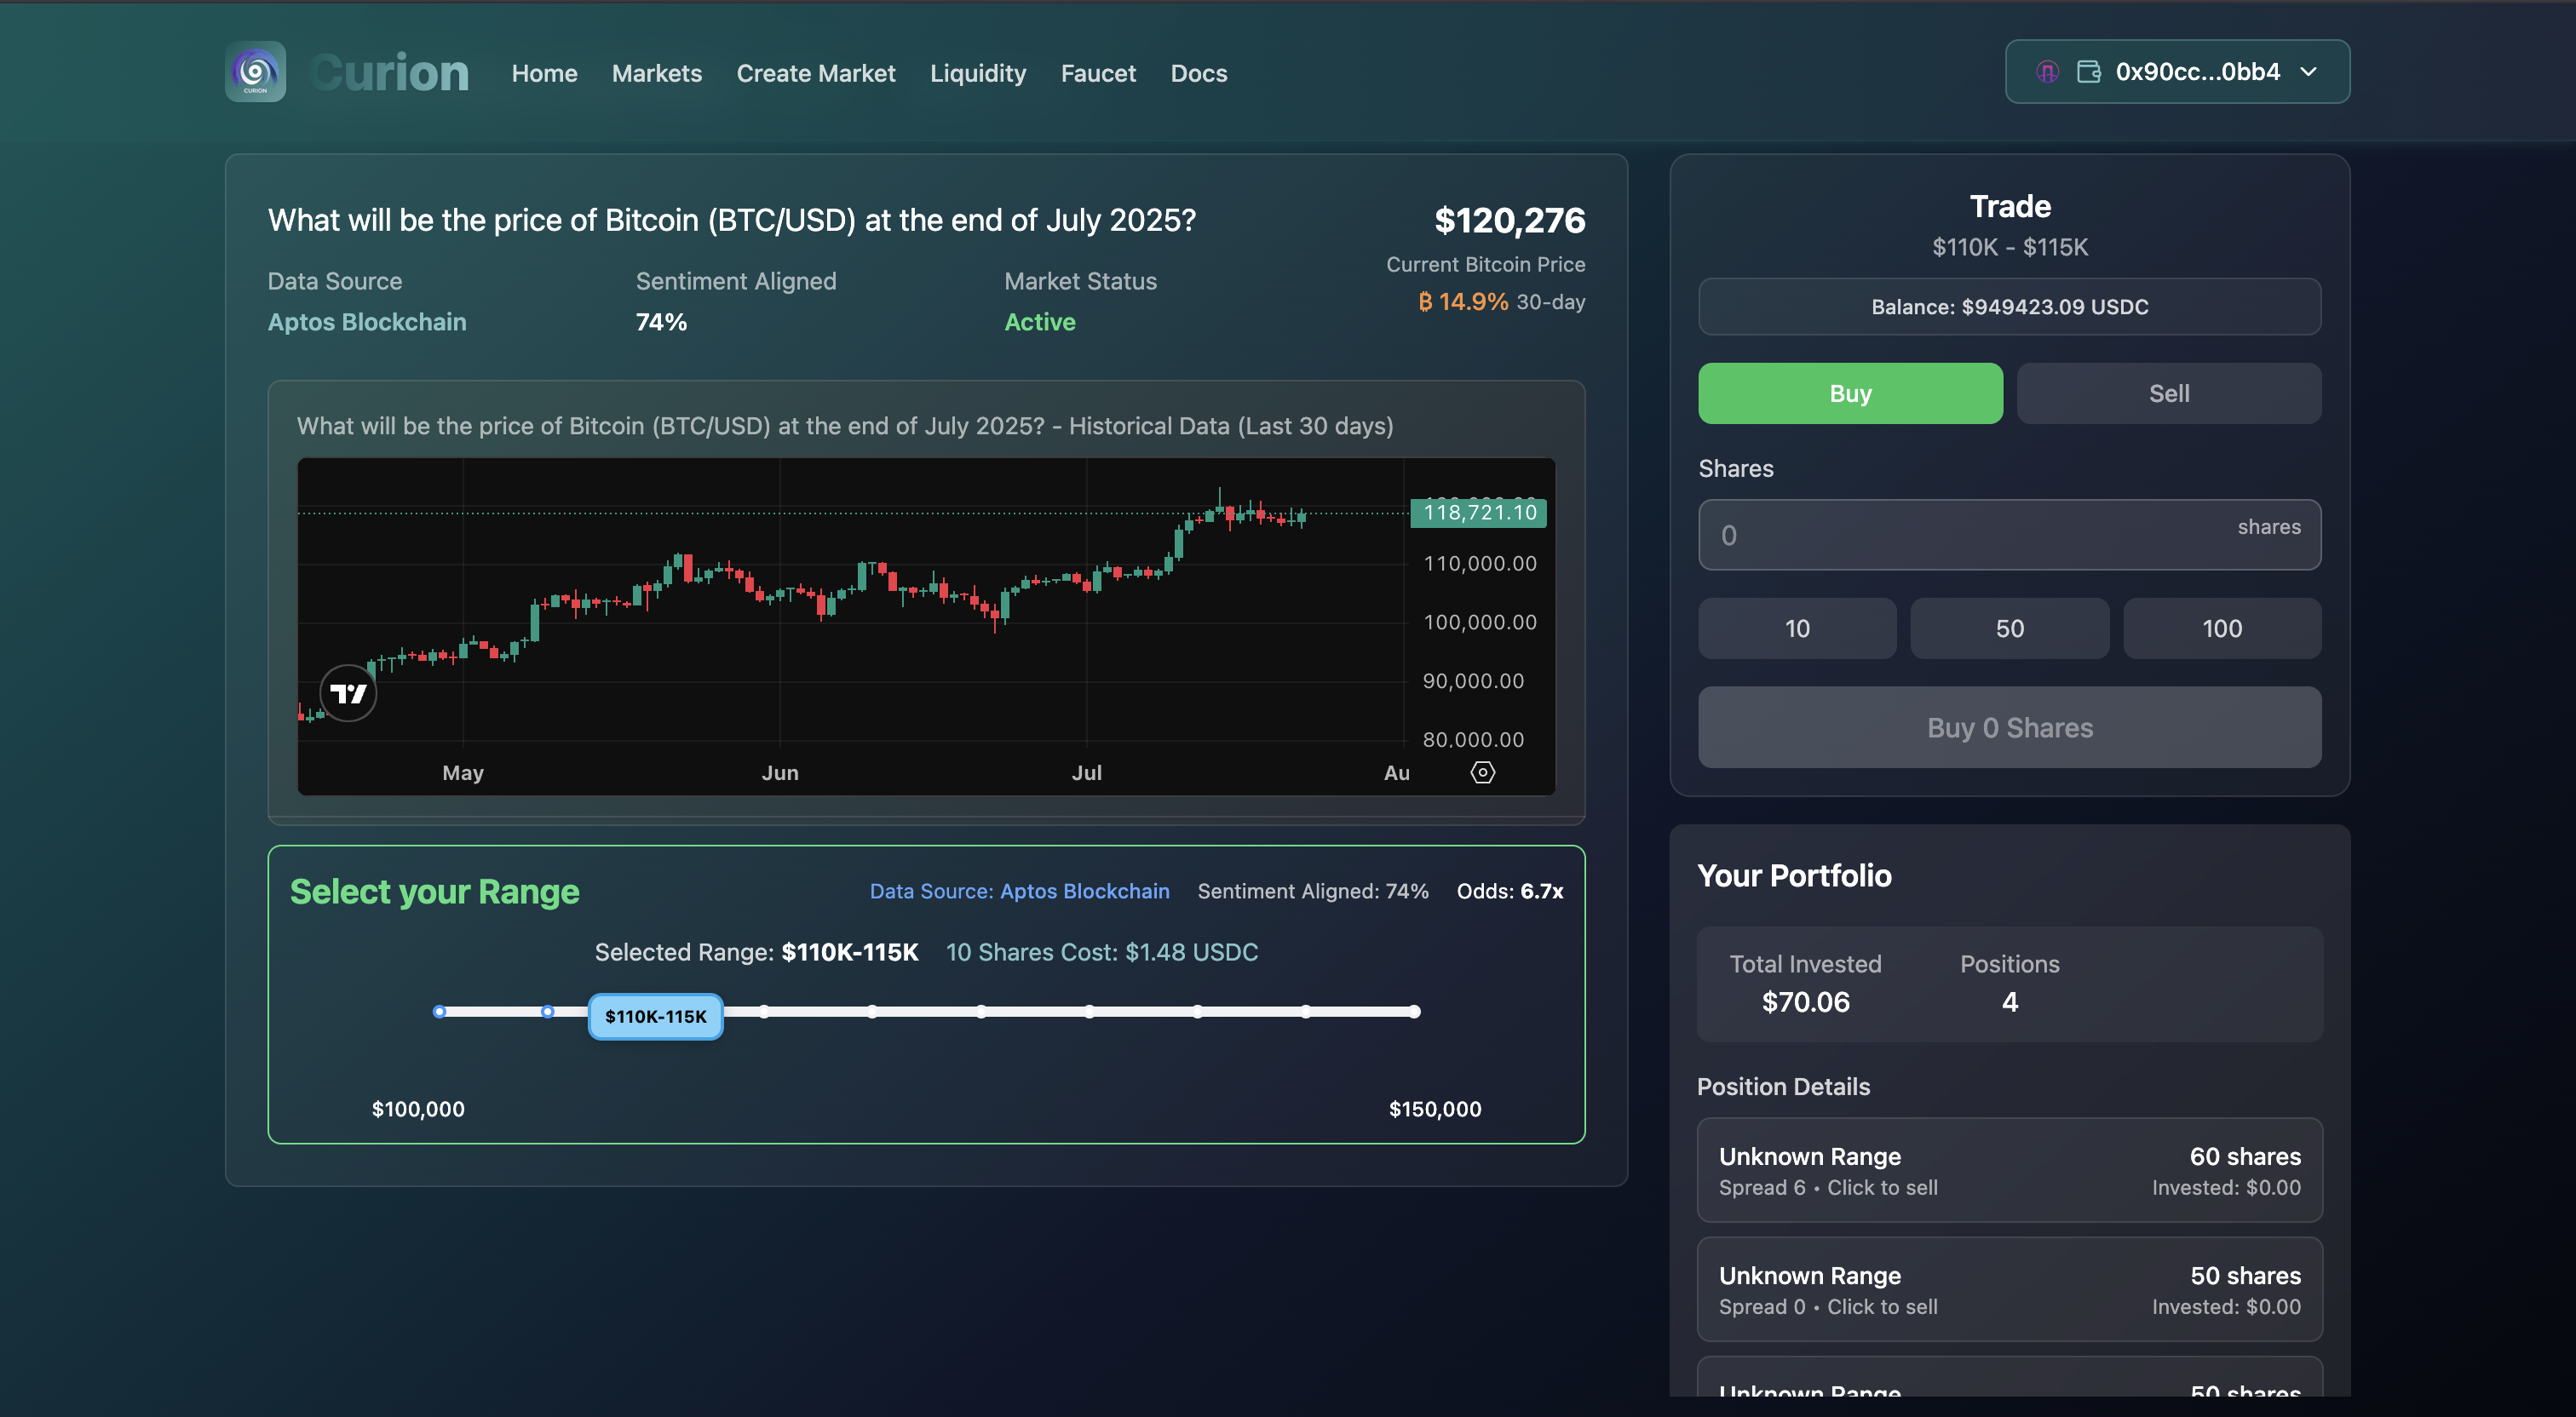Click the Sentiment Aligned 74% value
Viewport: 2576px width, 1417px height.
660,322
